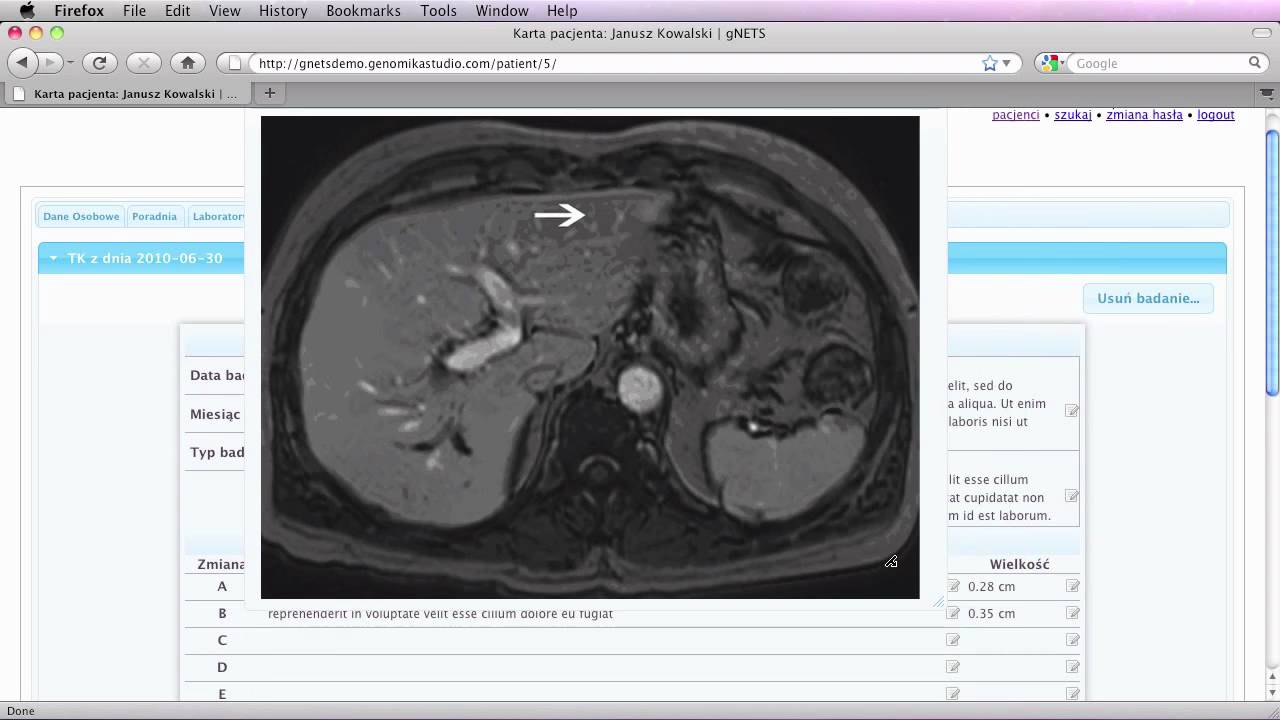The height and width of the screenshot is (720, 1280).
Task: Bookmark this page with the star icon
Action: point(990,63)
